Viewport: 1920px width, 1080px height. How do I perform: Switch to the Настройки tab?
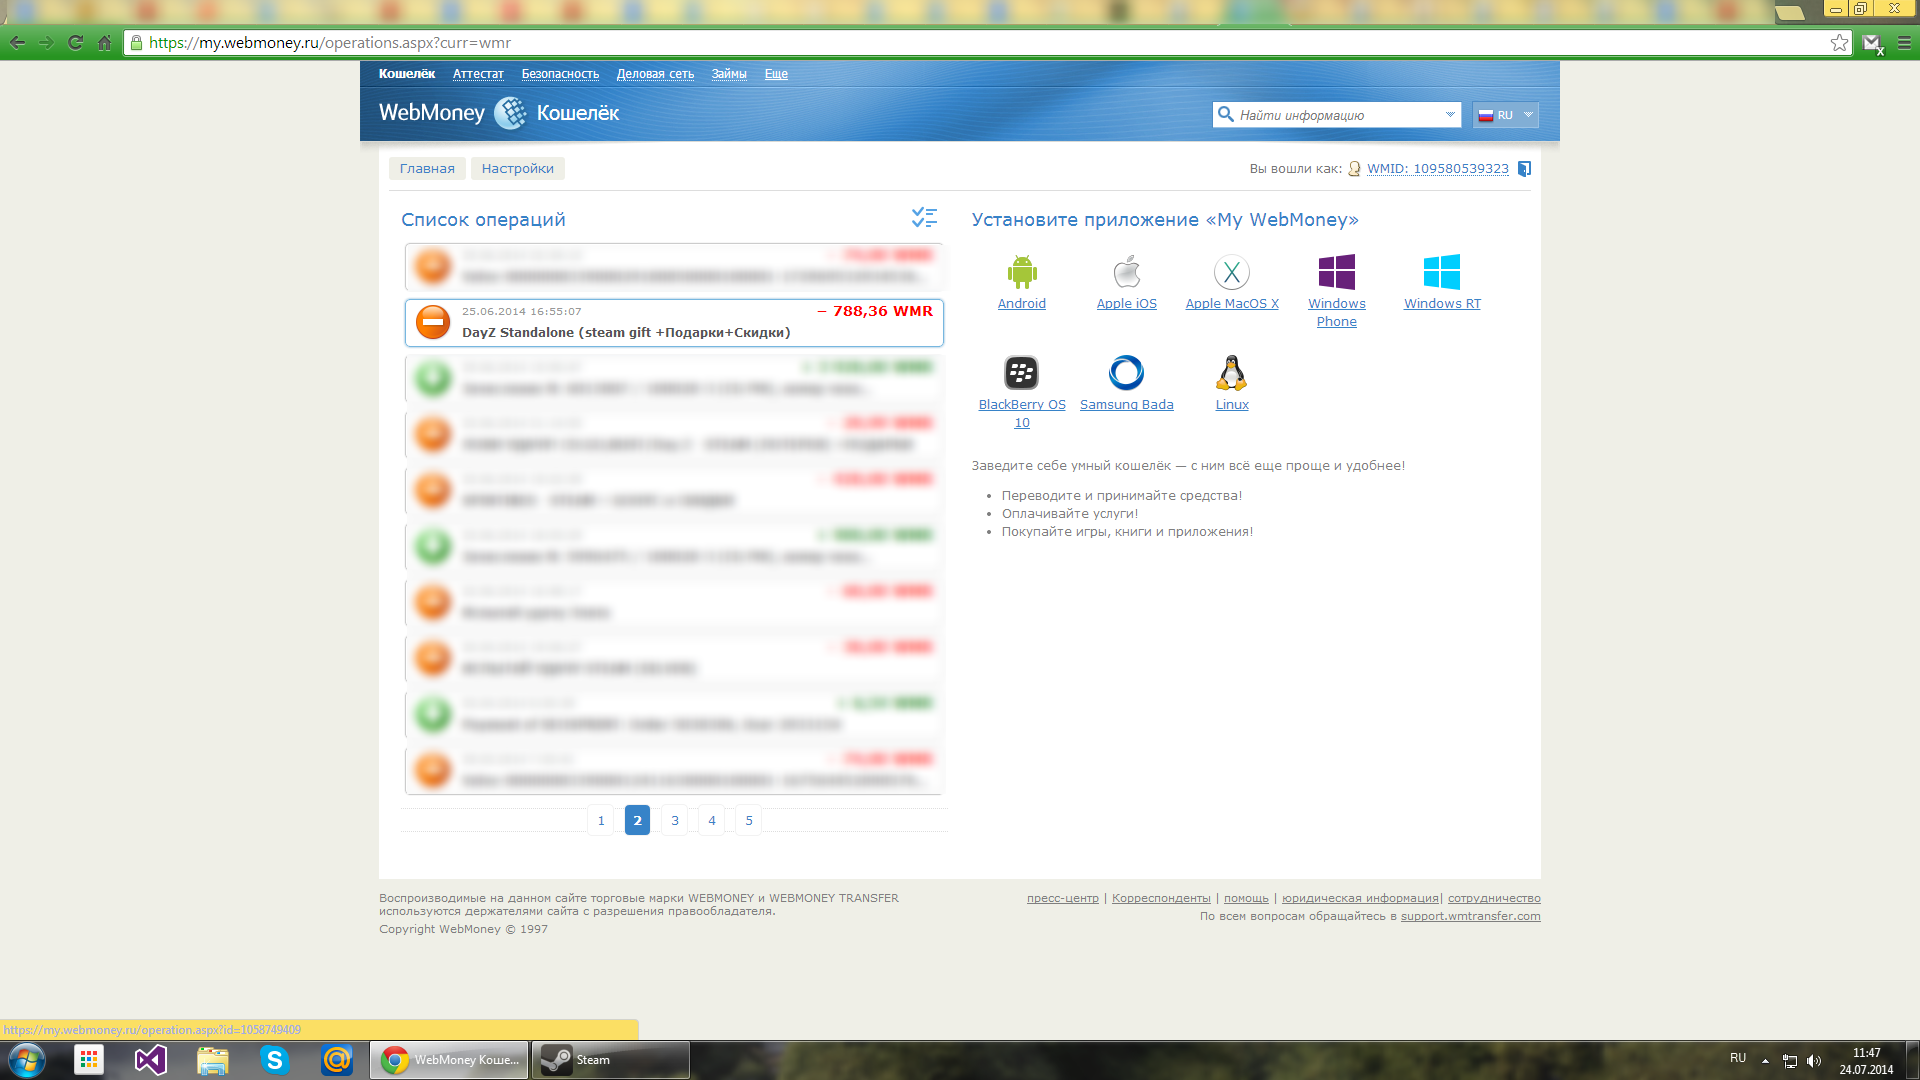(518, 169)
